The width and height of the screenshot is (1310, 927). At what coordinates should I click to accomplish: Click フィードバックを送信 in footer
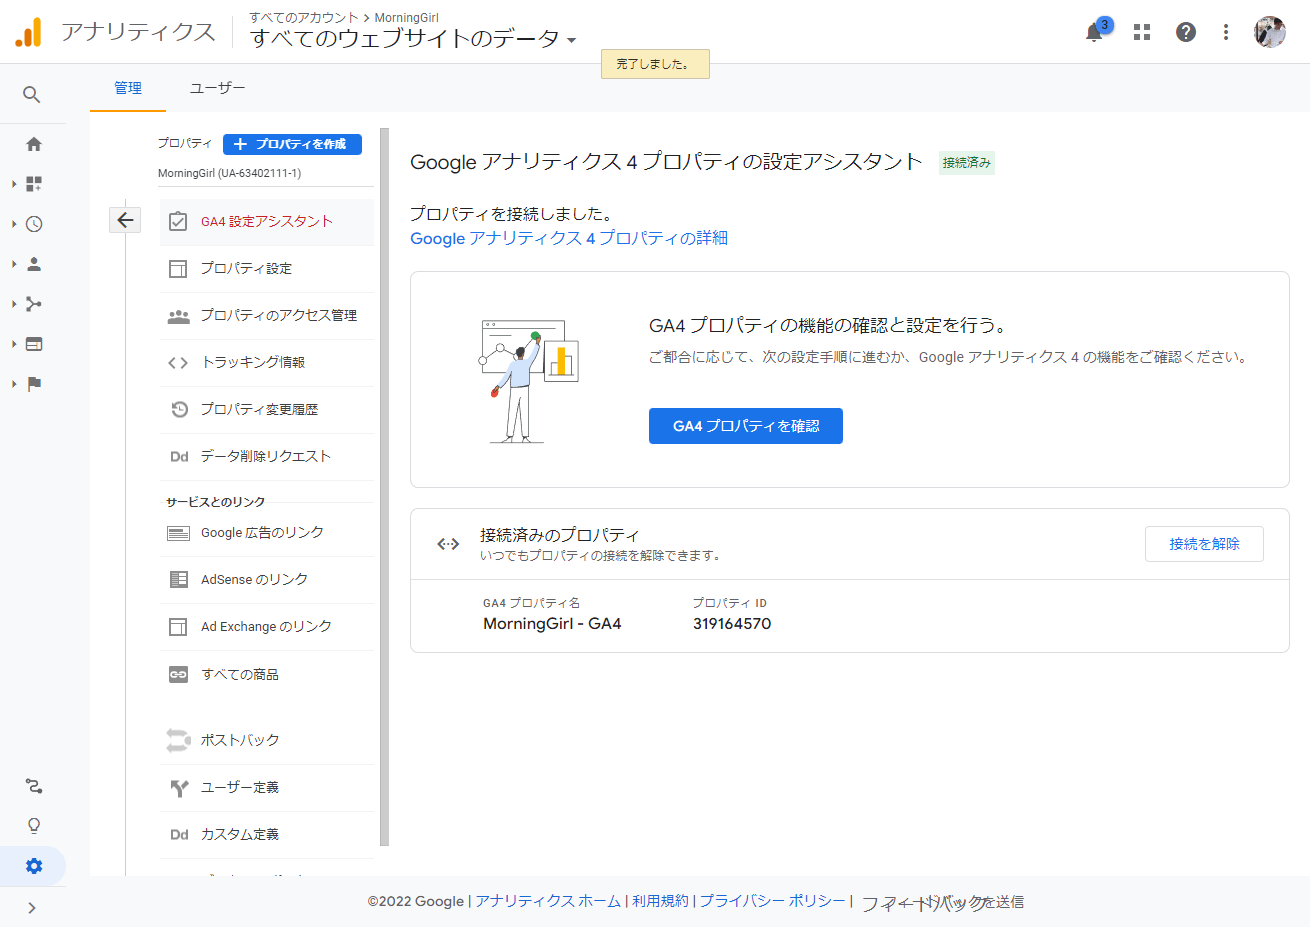(x=942, y=903)
